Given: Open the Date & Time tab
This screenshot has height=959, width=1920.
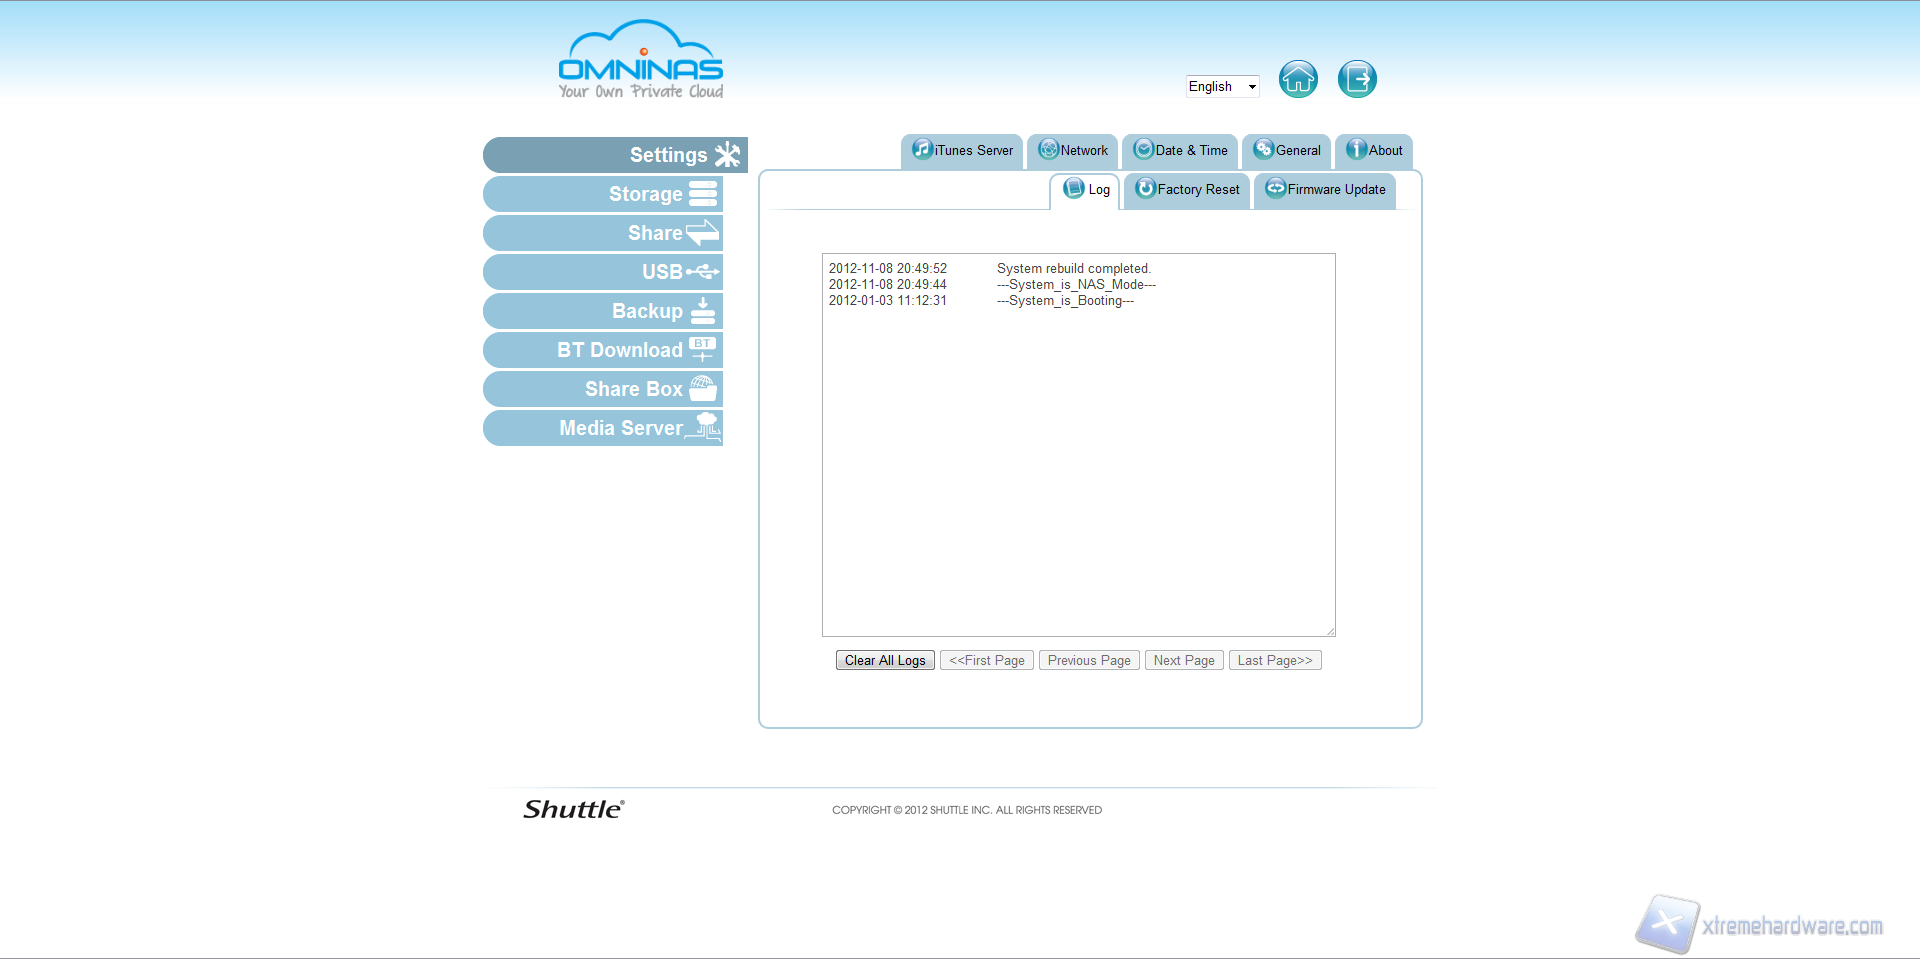Looking at the screenshot, I should click(1180, 151).
